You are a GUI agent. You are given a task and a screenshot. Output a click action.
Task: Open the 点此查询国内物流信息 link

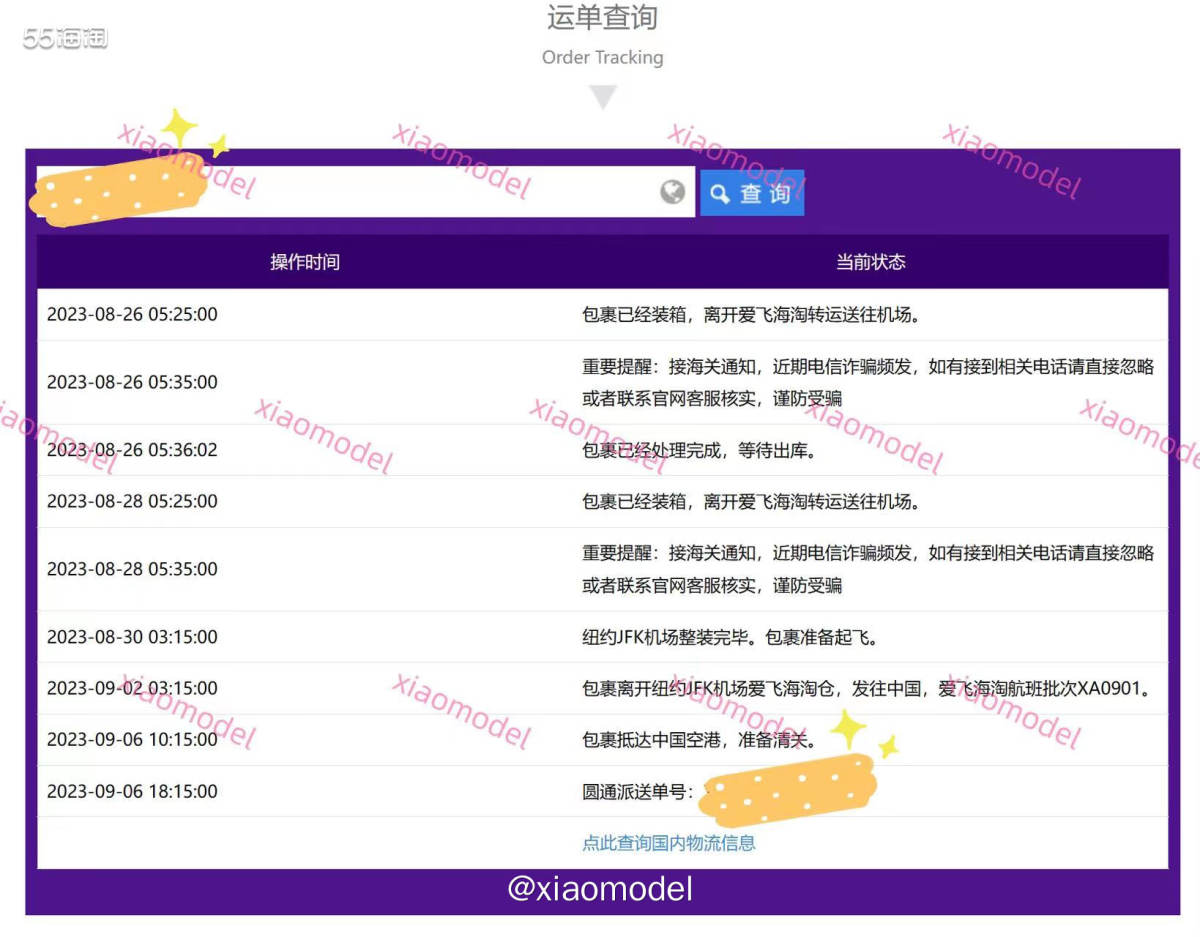[x=668, y=843]
